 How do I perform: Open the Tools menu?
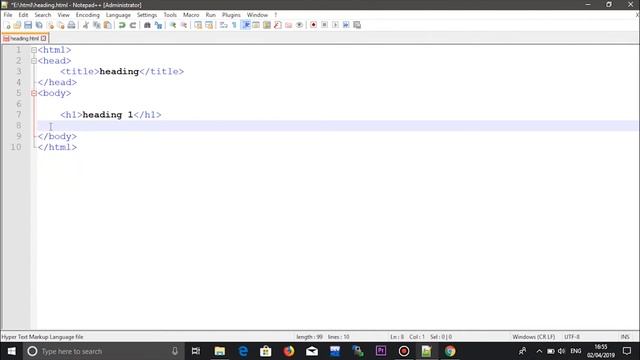pyautogui.click(x=170, y=15)
